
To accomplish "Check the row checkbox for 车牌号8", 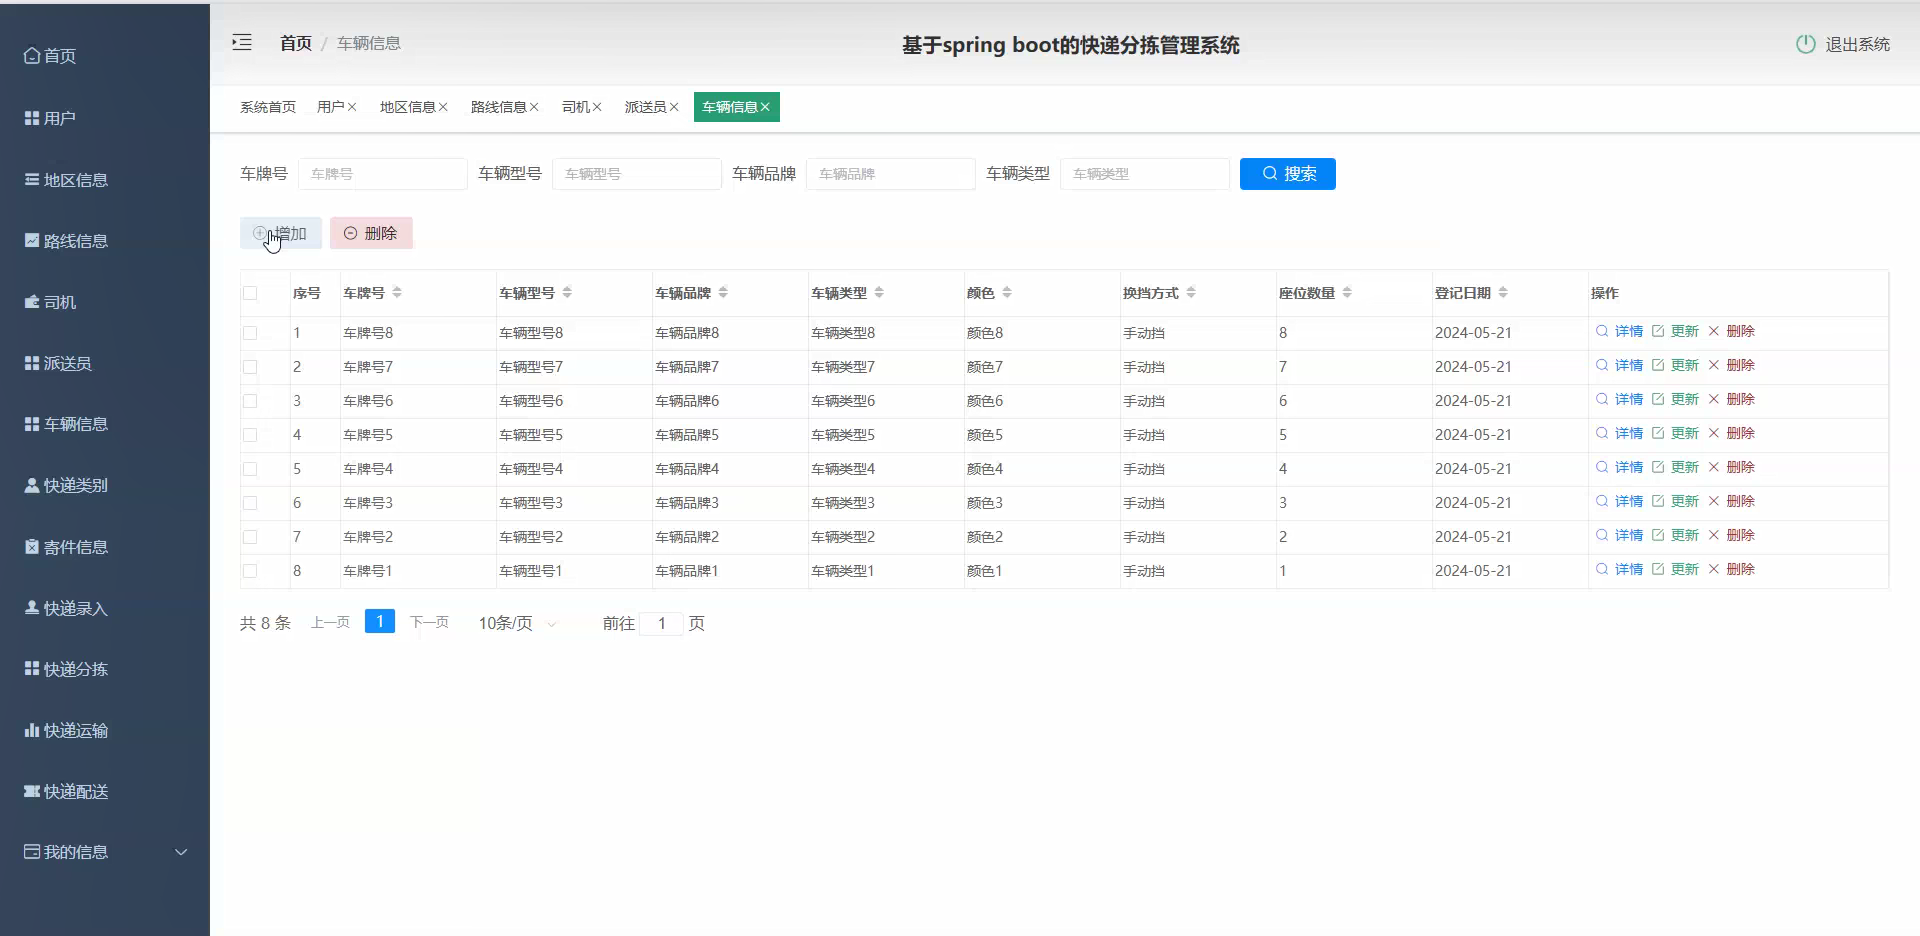I will (249, 332).
